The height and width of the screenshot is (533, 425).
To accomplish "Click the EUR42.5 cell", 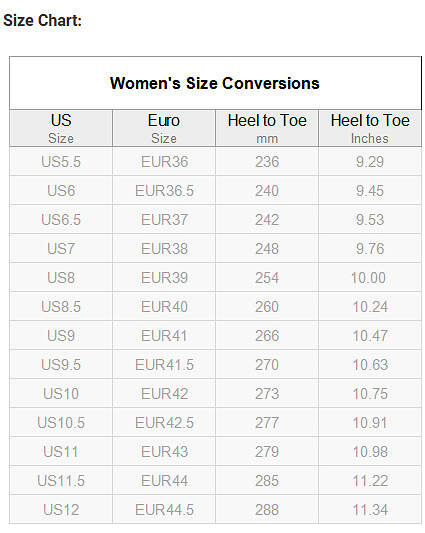I will point(164,423).
